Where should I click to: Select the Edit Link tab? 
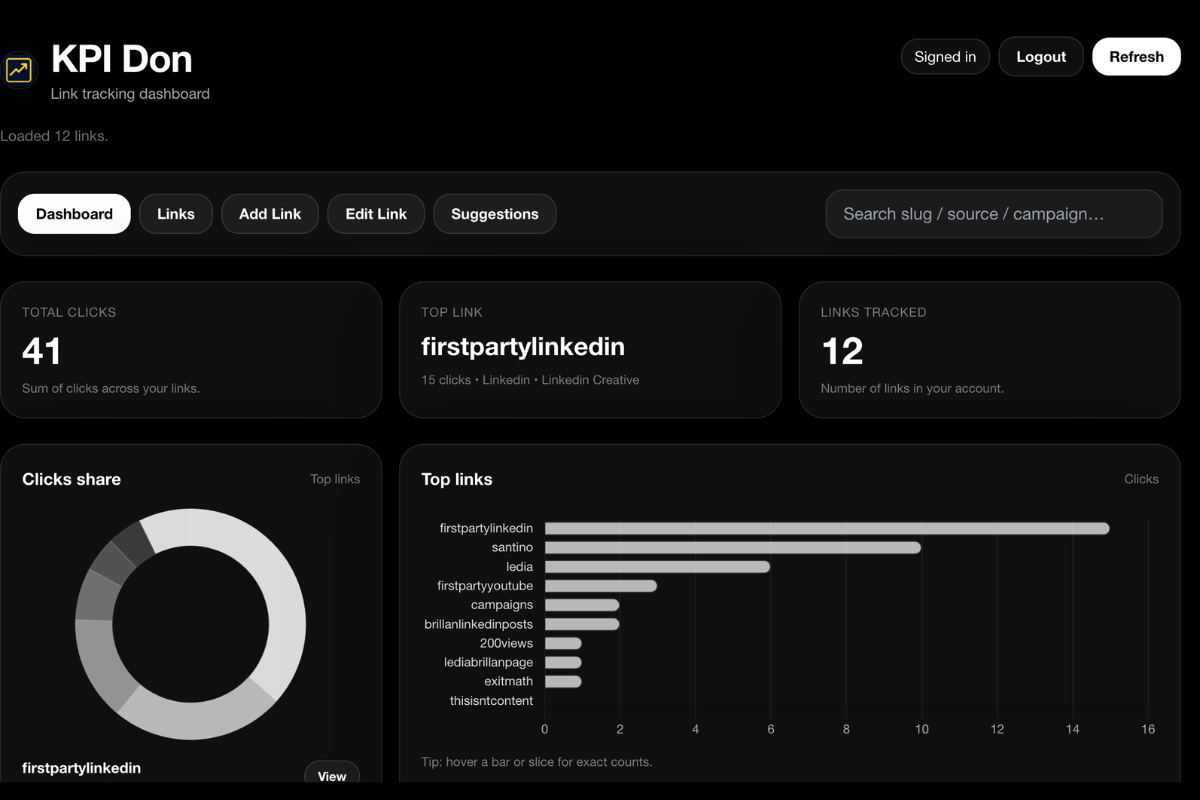pyautogui.click(x=376, y=213)
